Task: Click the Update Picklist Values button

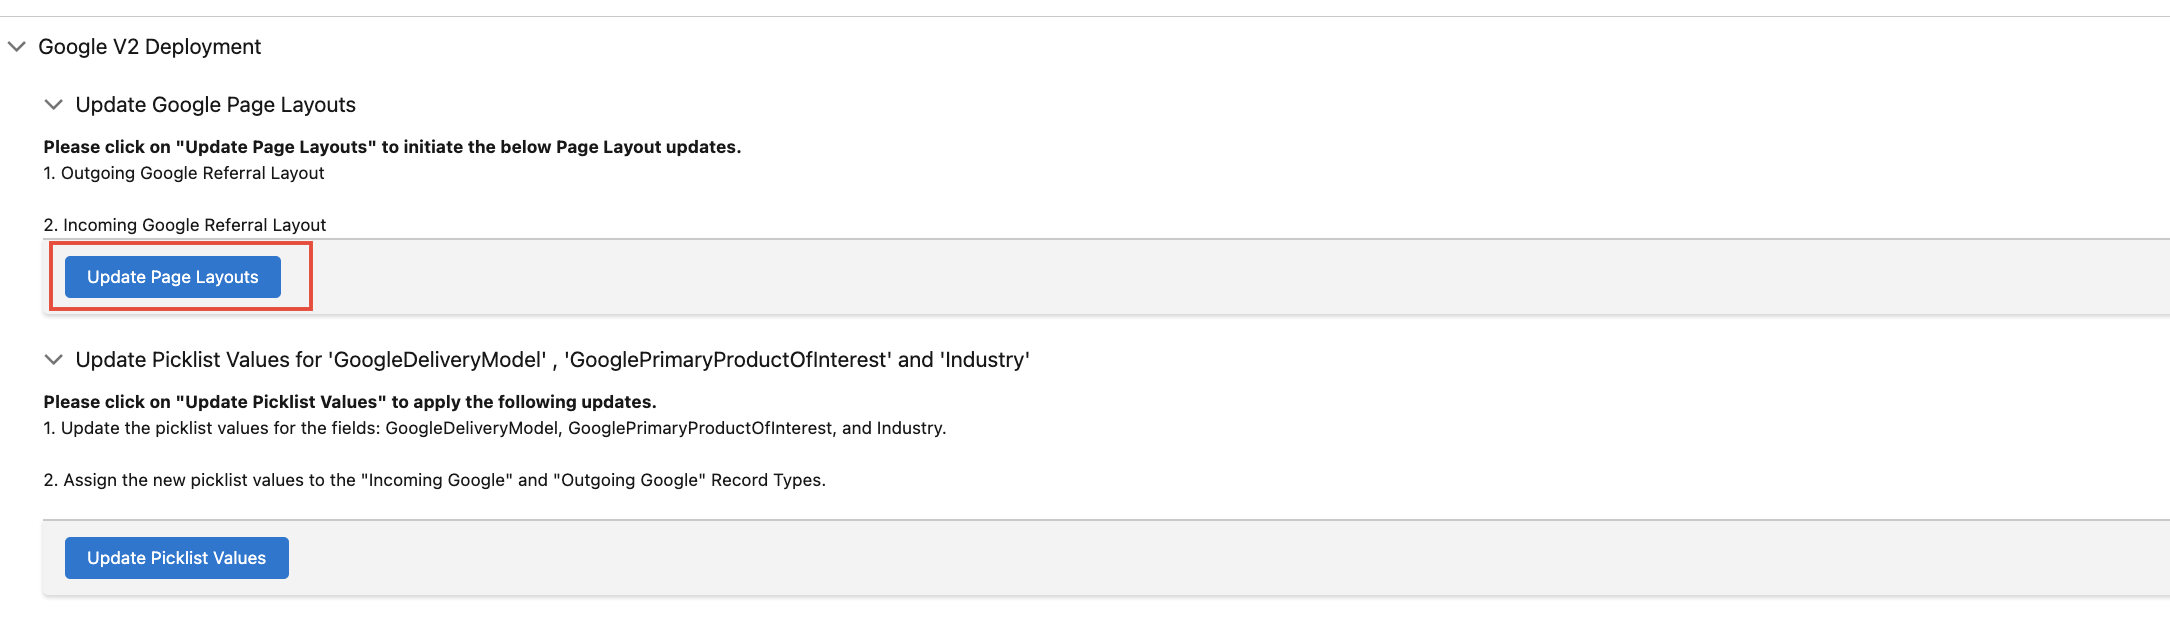Action: 177,558
